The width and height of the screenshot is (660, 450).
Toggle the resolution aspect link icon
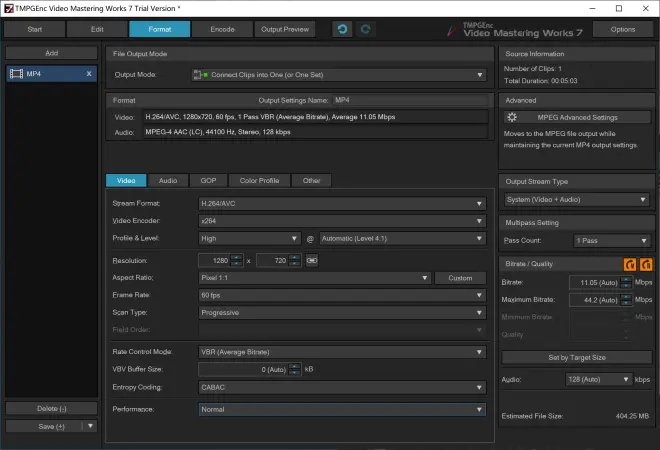[312, 261]
